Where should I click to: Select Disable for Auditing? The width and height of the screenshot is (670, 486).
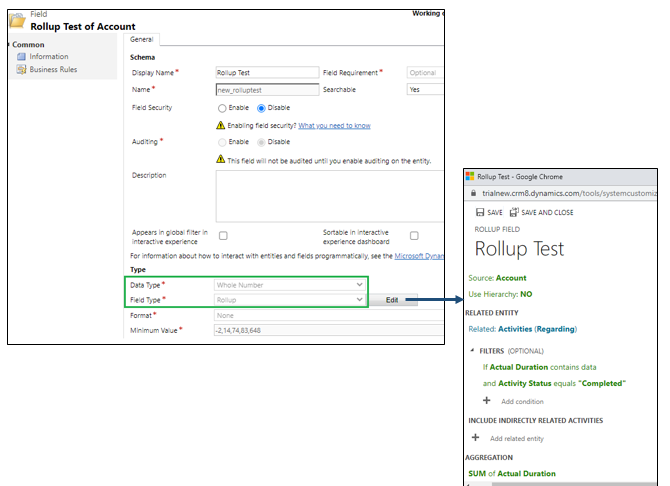point(261,142)
